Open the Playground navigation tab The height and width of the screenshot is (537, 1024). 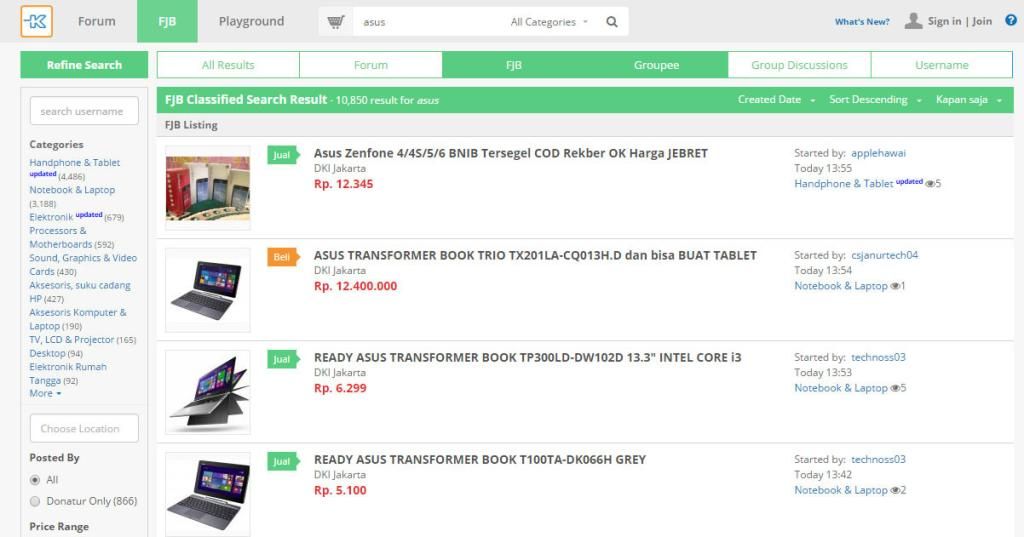pos(251,22)
